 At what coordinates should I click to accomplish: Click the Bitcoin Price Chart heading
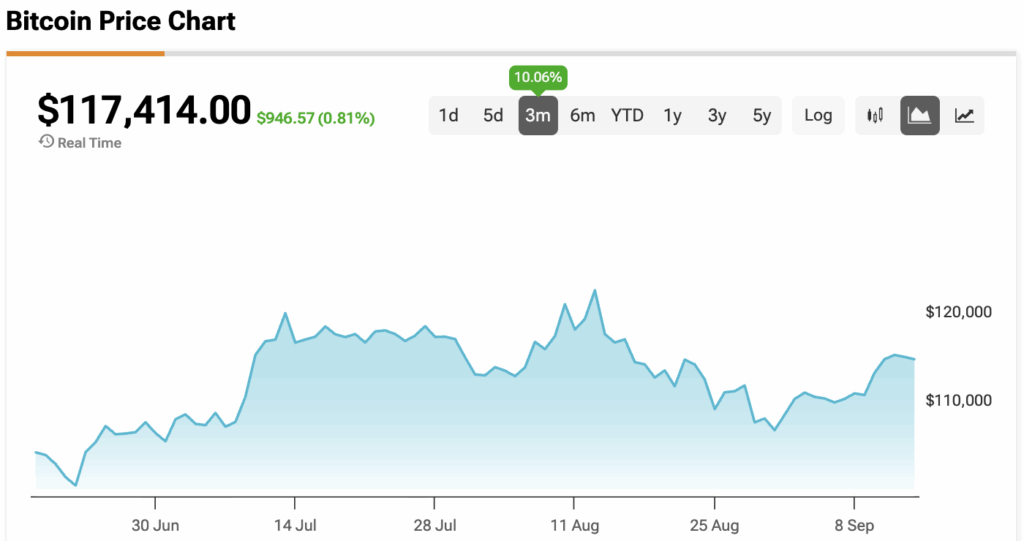[121, 21]
